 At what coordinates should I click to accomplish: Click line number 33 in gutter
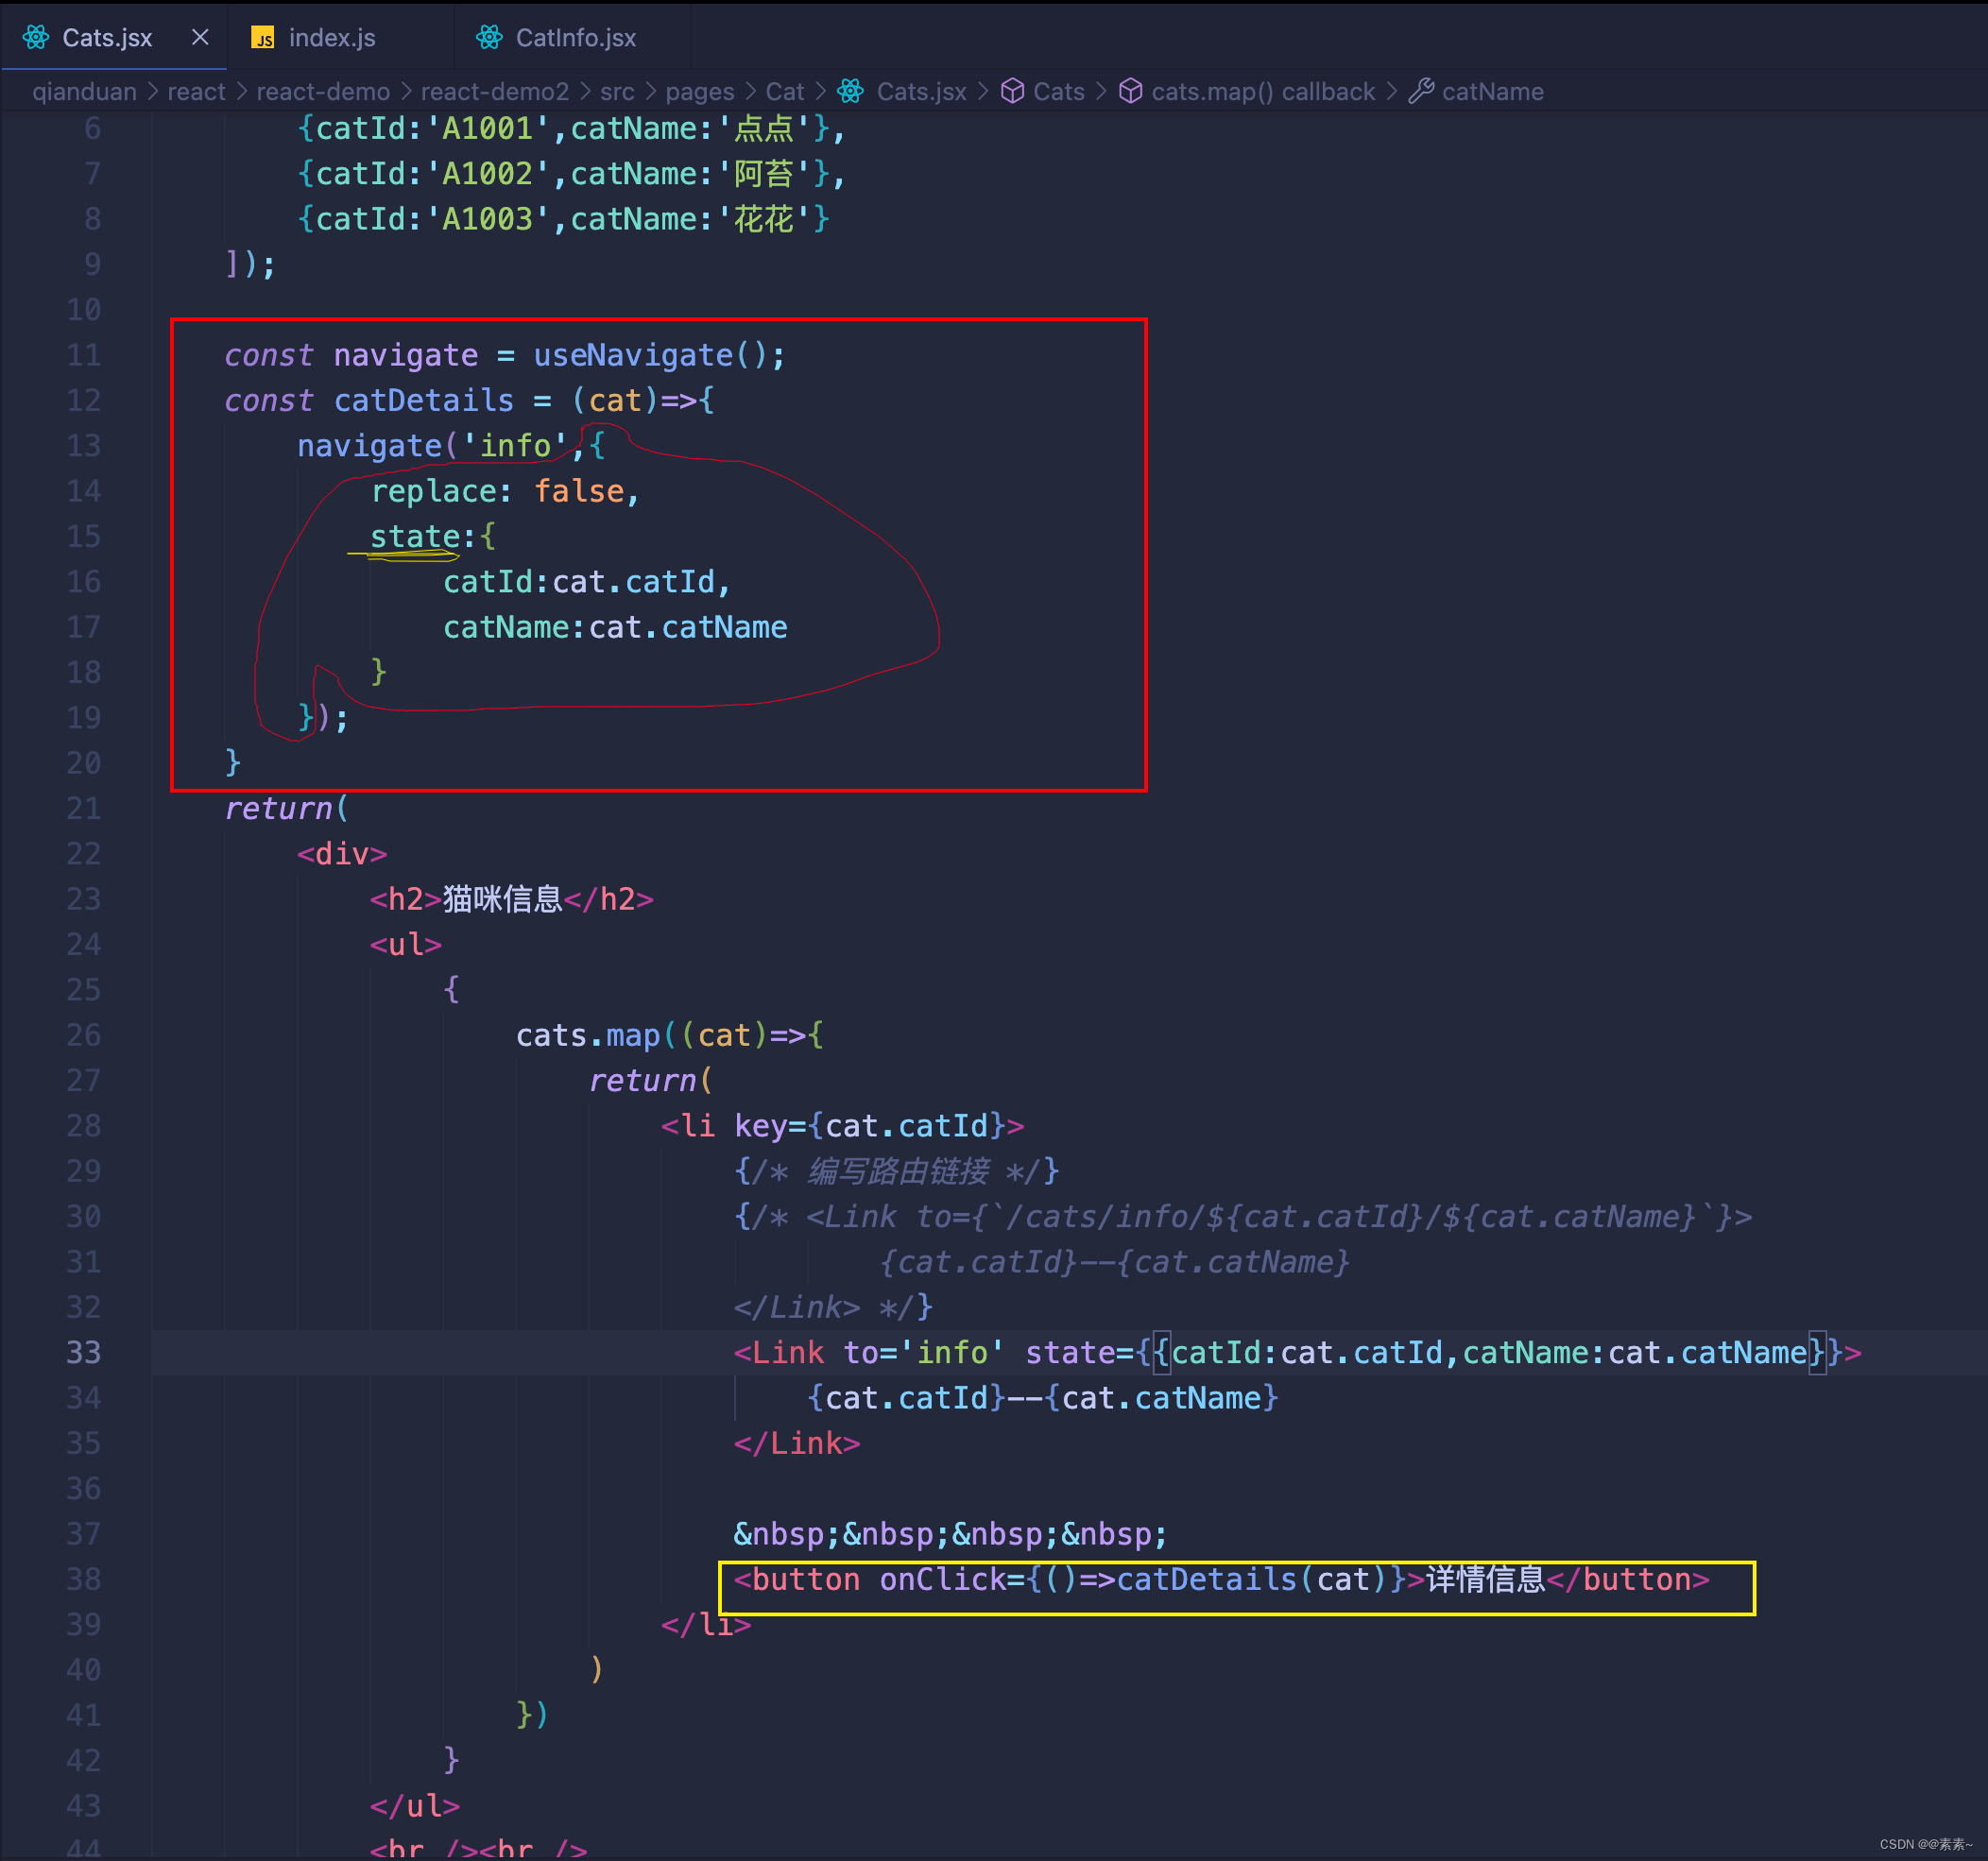point(83,1353)
